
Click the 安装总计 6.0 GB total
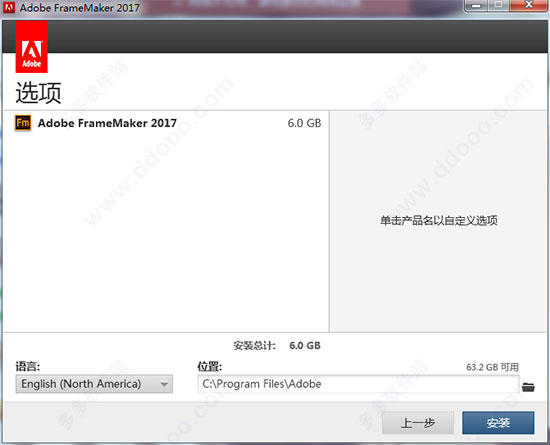(x=277, y=346)
